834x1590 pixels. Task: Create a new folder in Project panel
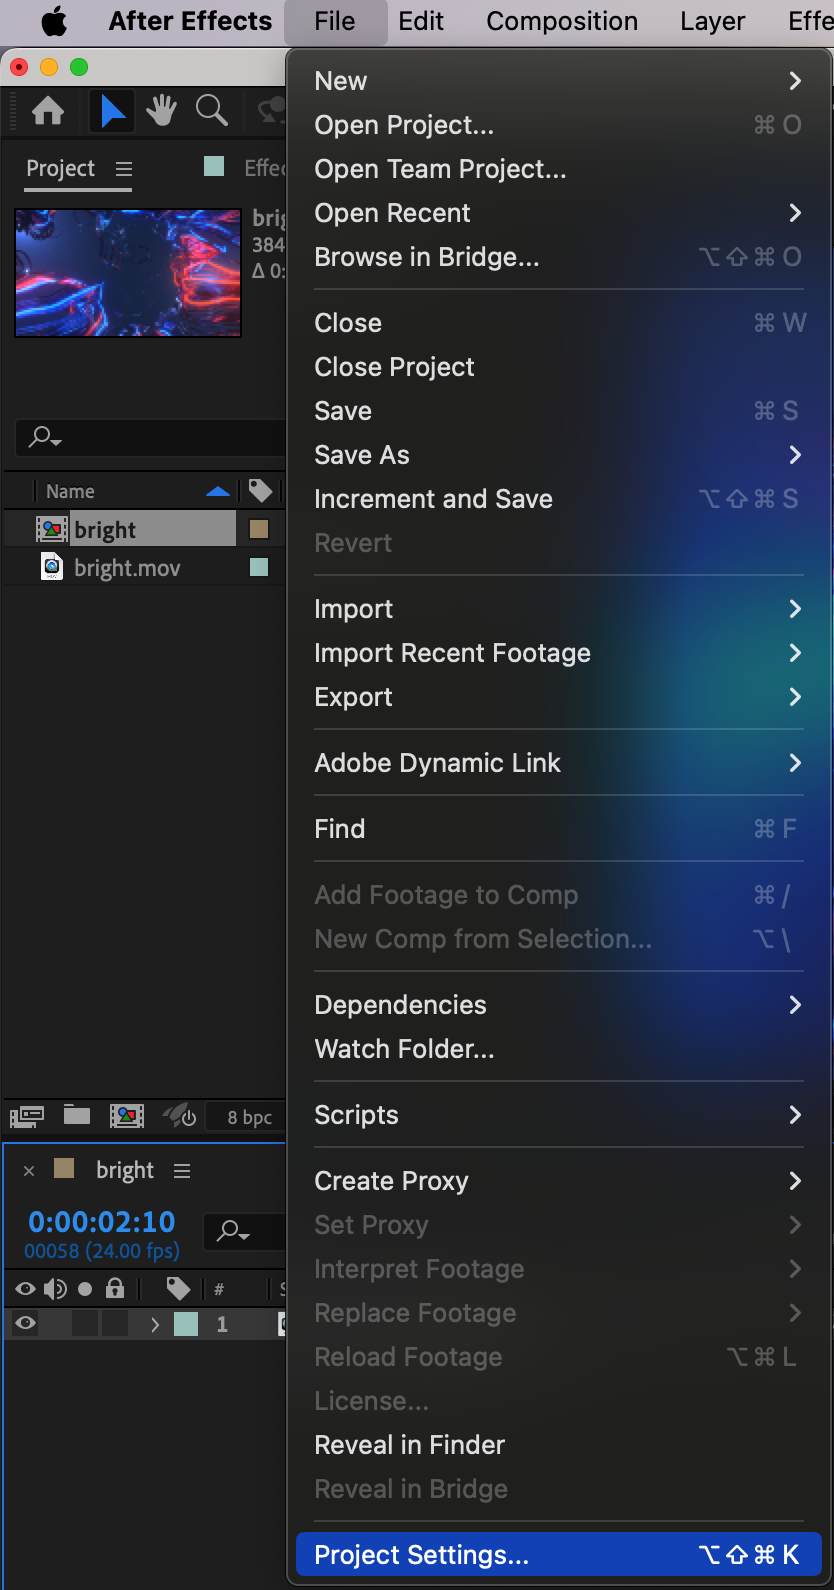click(77, 1116)
